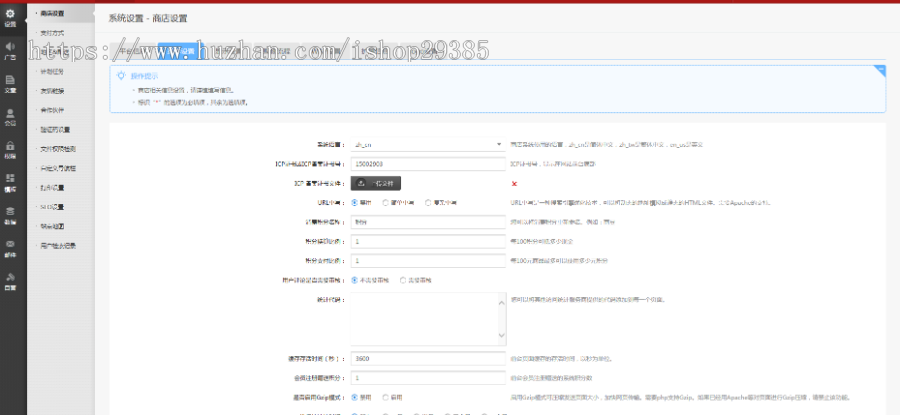Image resolution: width=900 pixels, height=415 pixels.
Task: Open the padlock Permissions section icon
Action: pyautogui.click(x=10, y=149)
